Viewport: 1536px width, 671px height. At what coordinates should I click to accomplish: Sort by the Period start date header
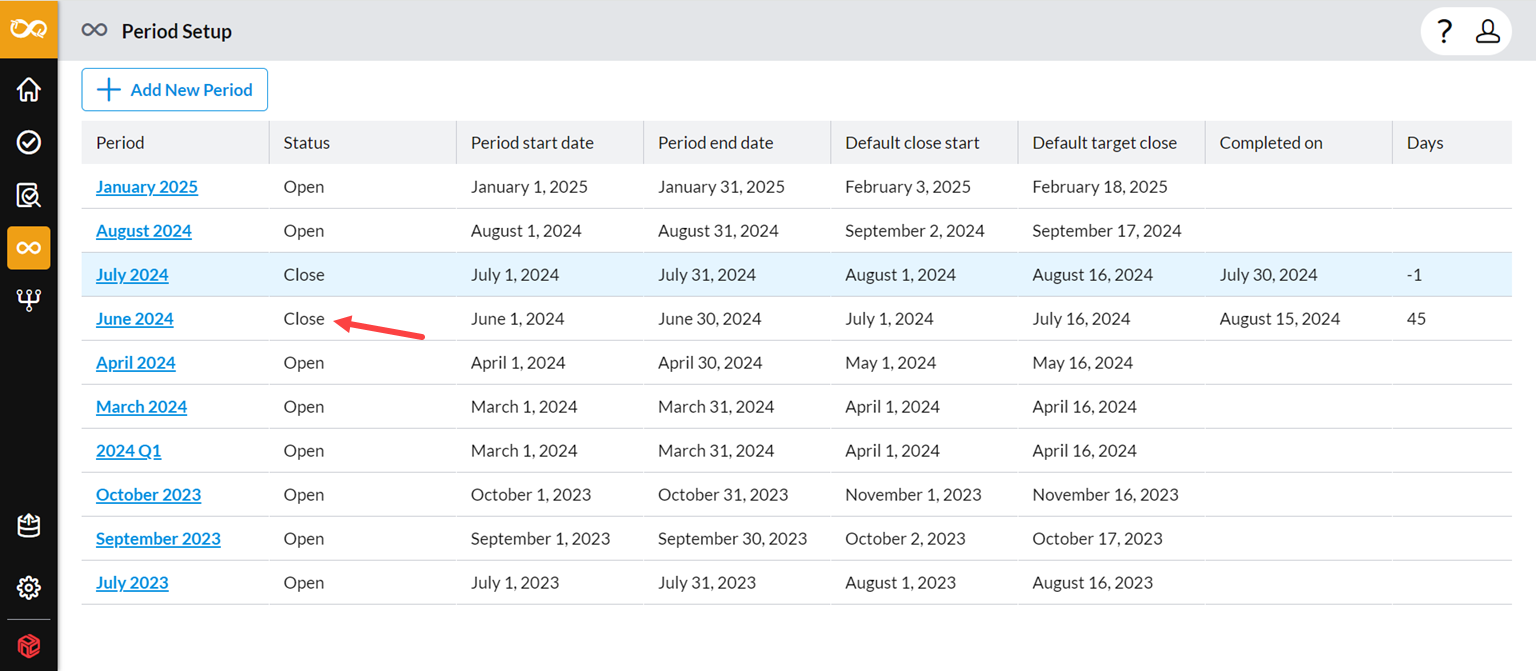[532, 143]
